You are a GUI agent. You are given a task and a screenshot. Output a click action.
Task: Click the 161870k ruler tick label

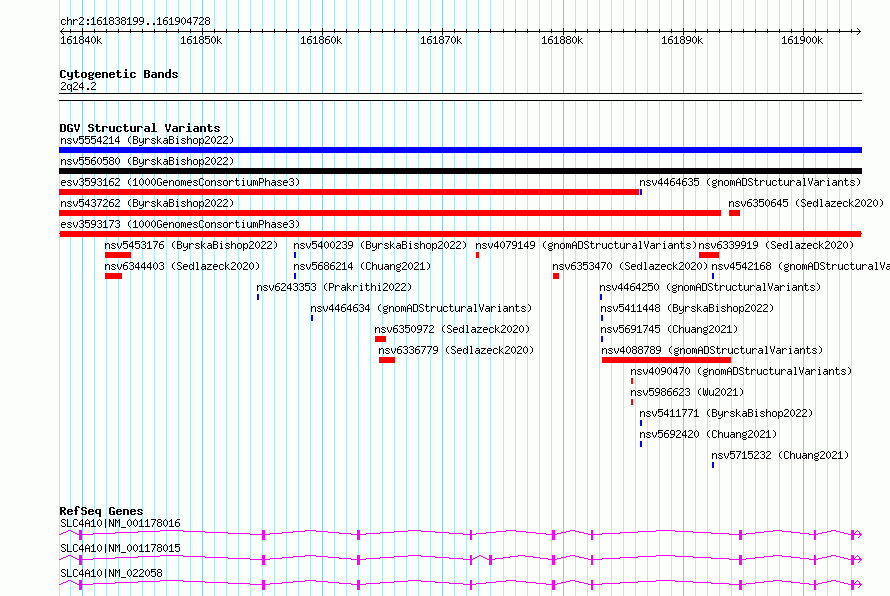(x=441, y=40)
